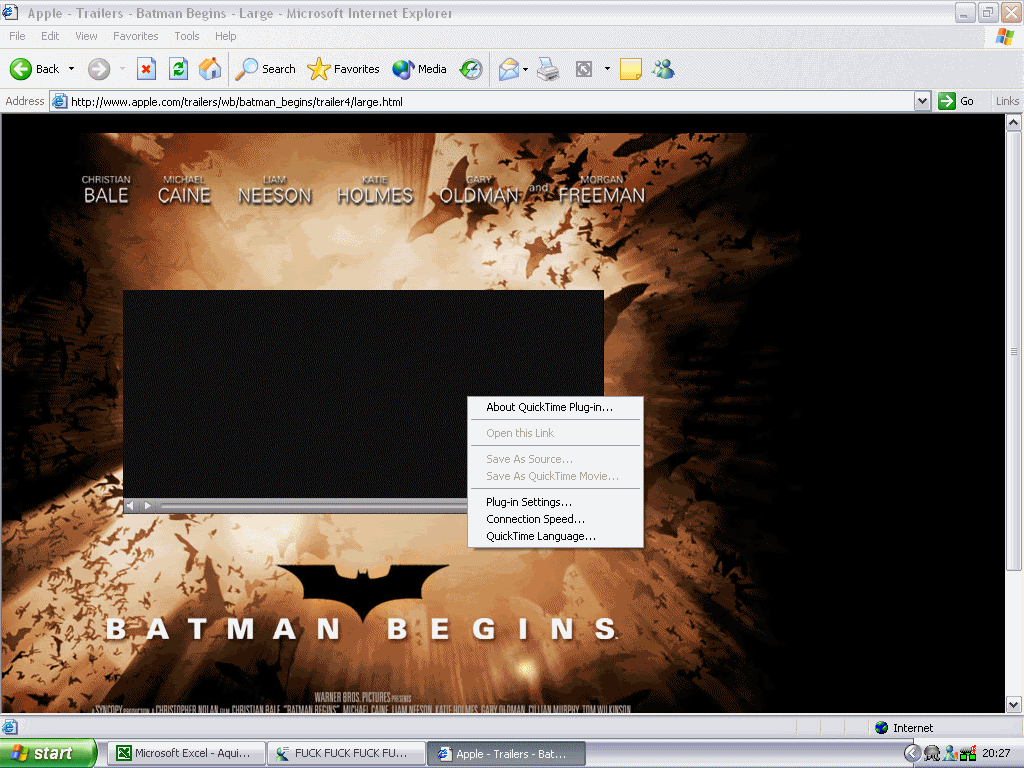Viewport: 1024px width, 768px height.
Task: Expand hidden tray icons arrow
Action: [x=912, y=754]
